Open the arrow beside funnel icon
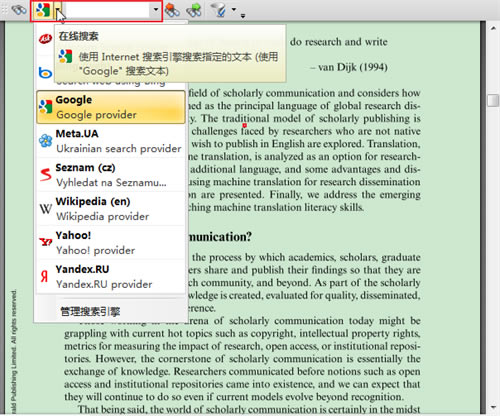Screen dimensions: 500x416 point(234,10)
